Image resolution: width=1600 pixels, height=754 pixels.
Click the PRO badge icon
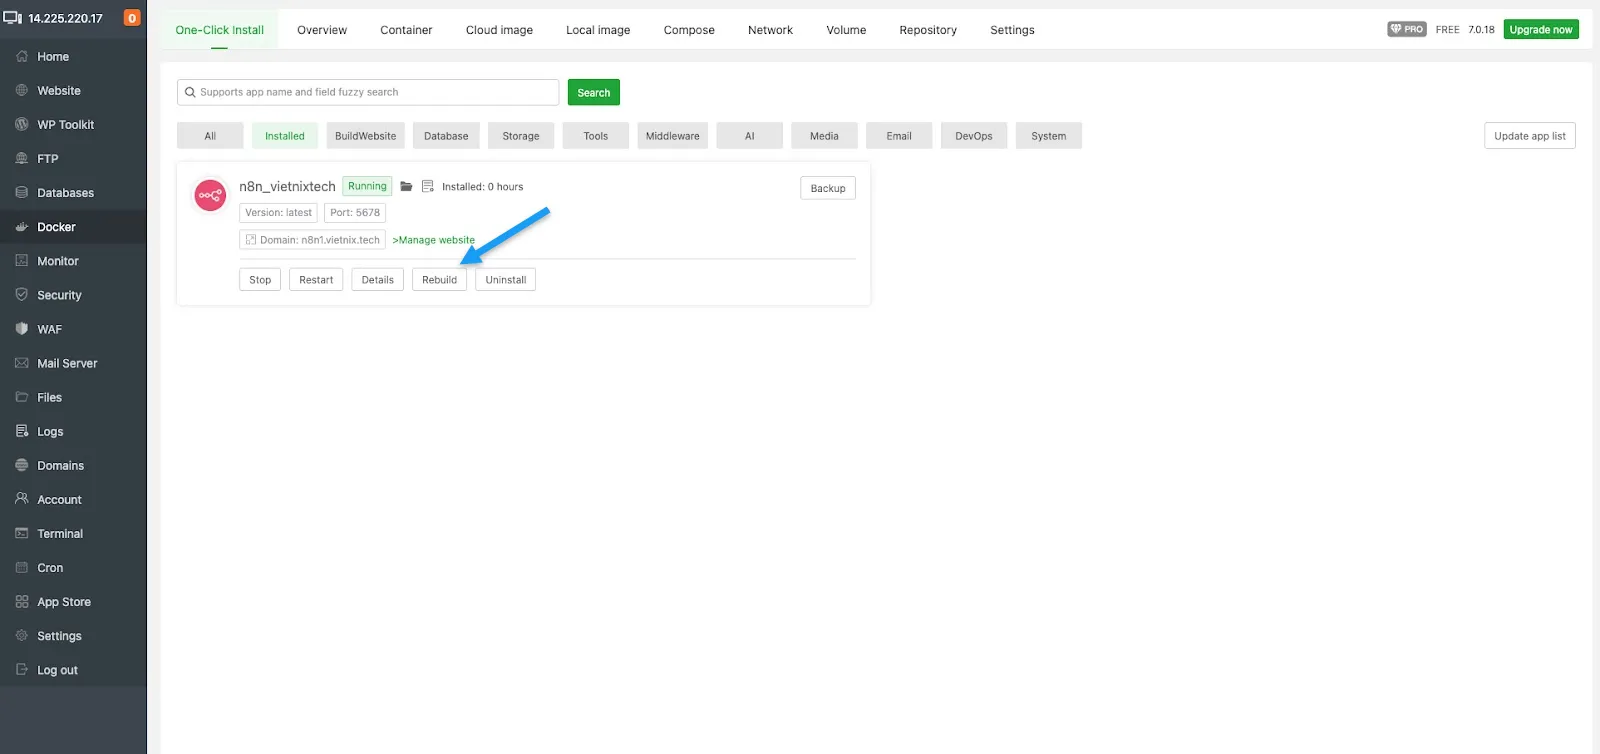[x=1407, y=29]
